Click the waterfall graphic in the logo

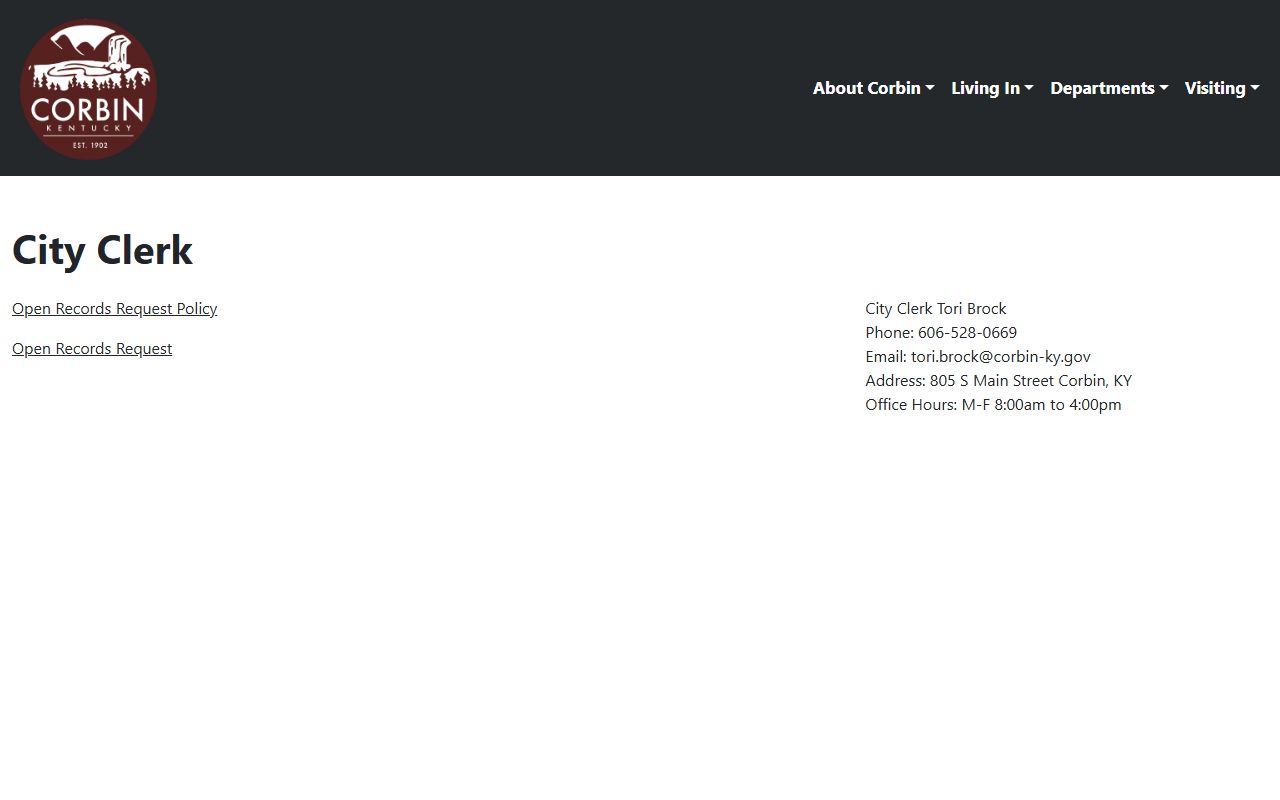pyautogui.click(x=120, y=52)
